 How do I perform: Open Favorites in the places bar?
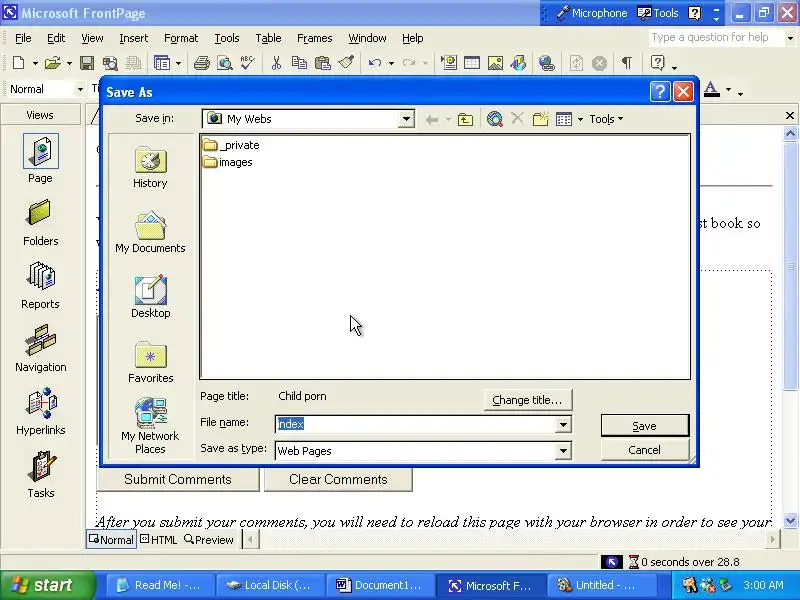(150, 362)
